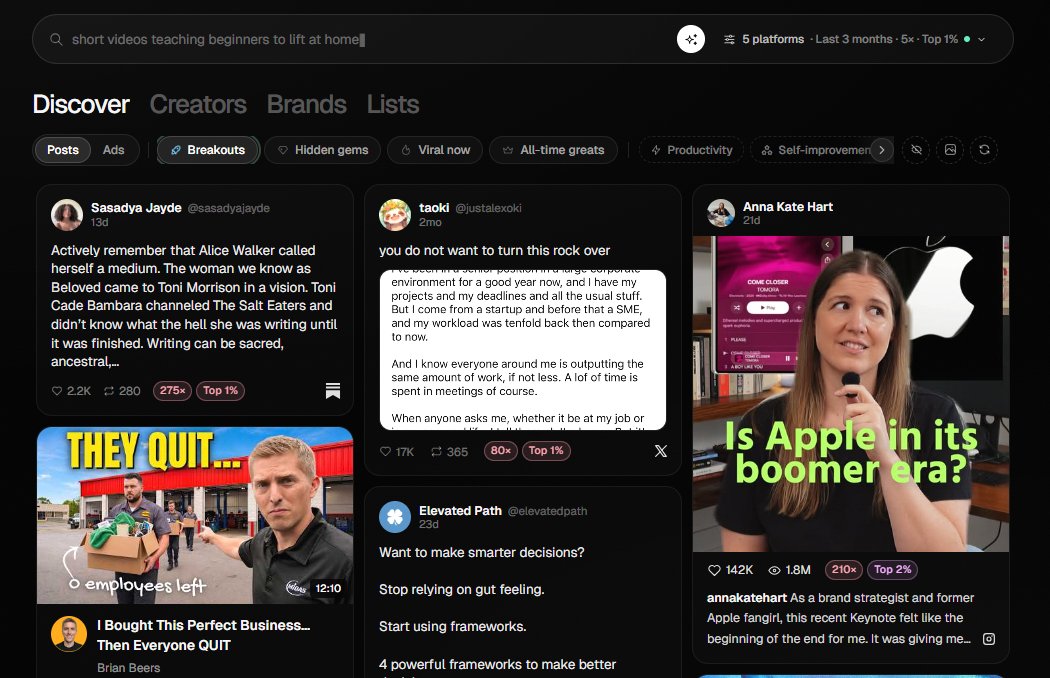The image size is (1050, 678).
Task: Enable the Viral now filter
Action: (435, 150)
